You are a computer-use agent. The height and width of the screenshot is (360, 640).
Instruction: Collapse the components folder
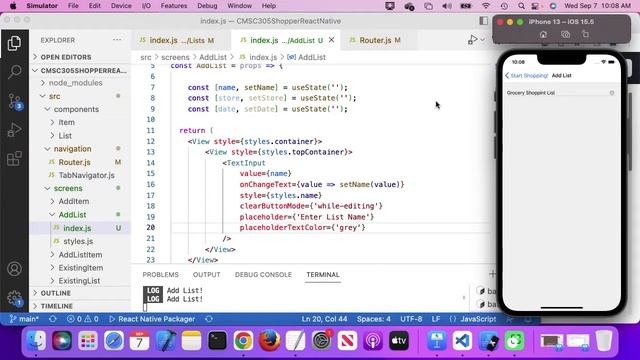coord(76,109)
